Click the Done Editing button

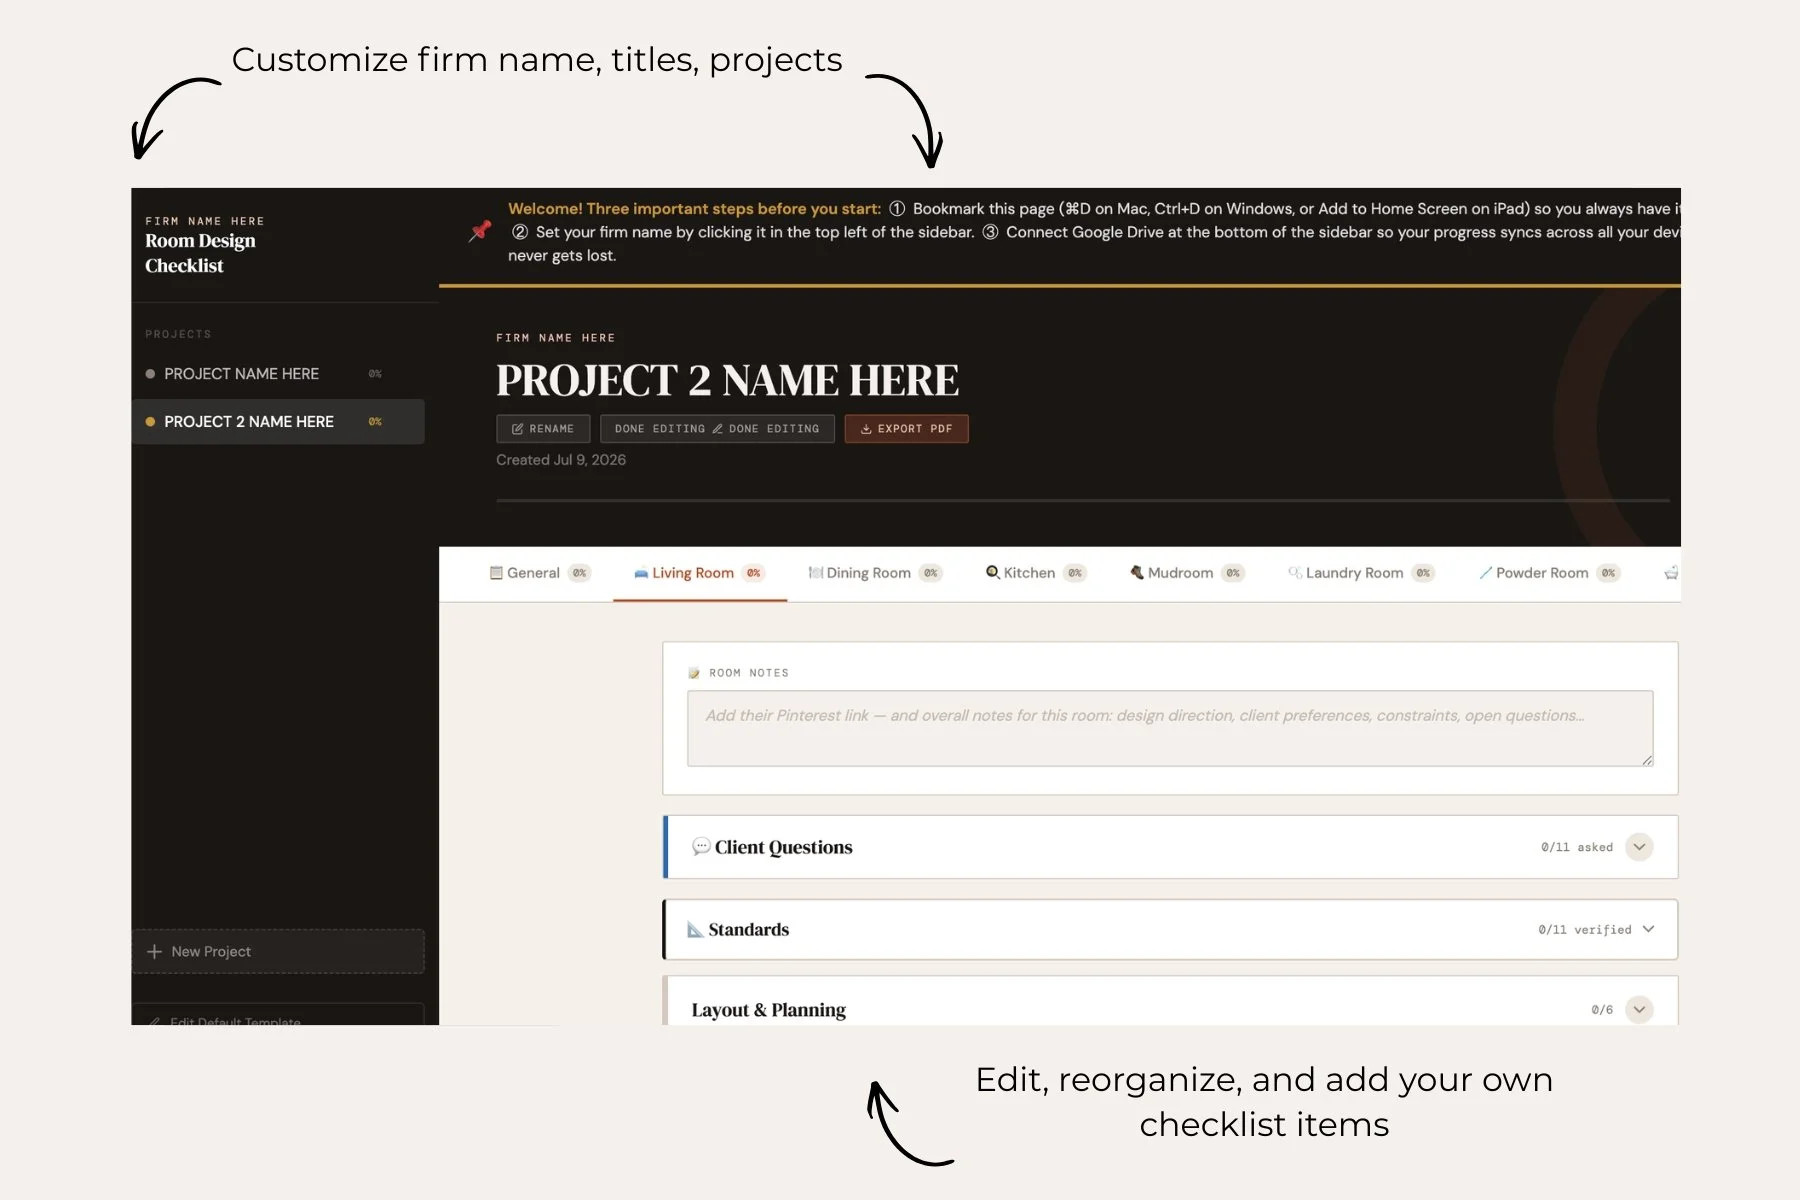717,429
